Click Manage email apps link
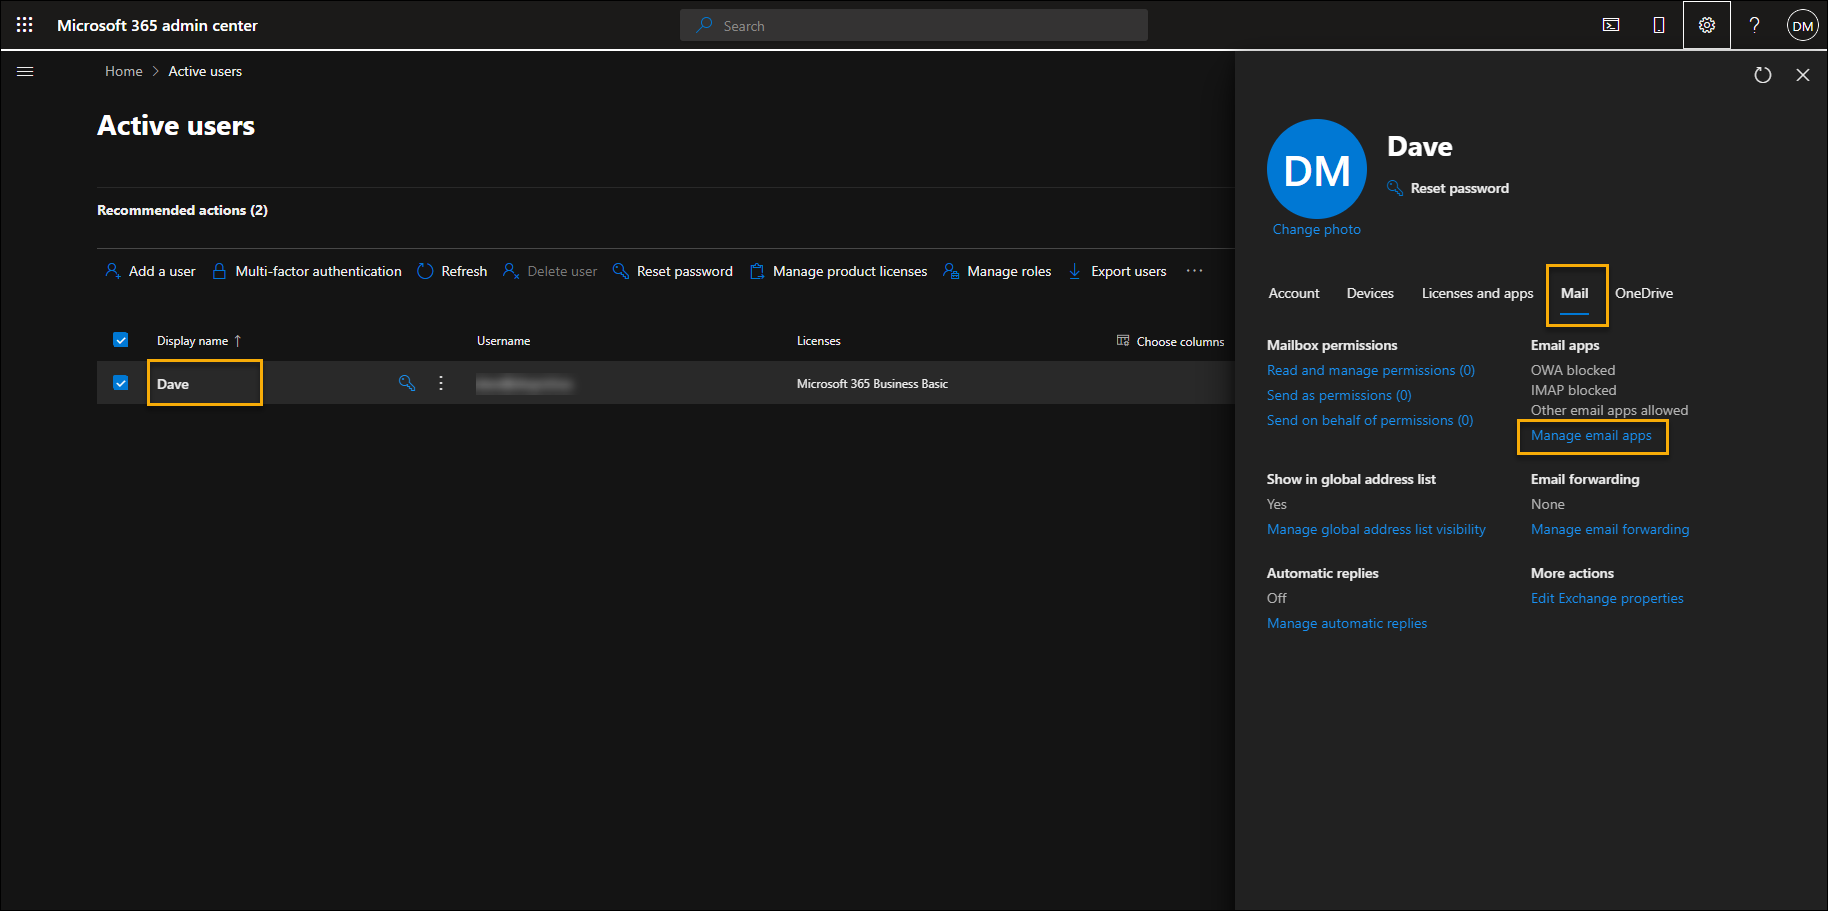The width and height of the screenshot is (1828, 911). 1591,435
